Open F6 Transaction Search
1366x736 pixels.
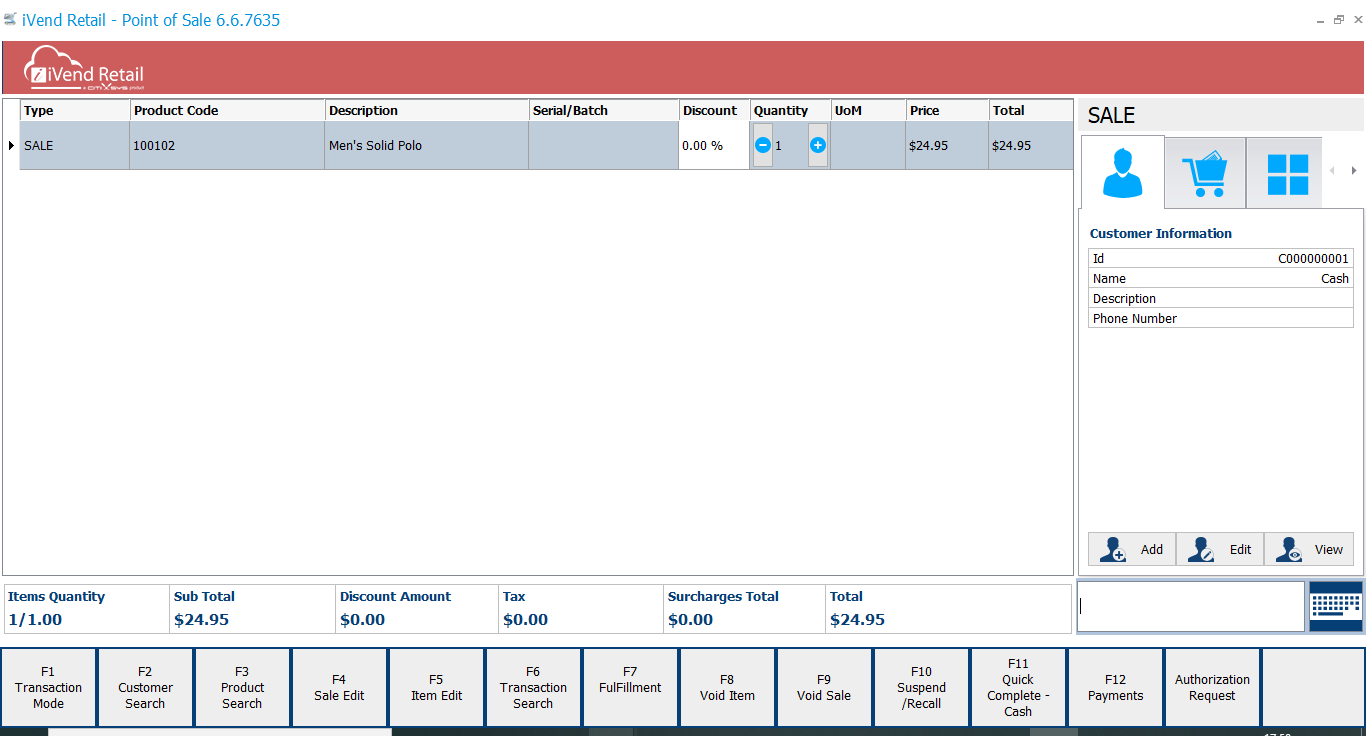[534, 688]
